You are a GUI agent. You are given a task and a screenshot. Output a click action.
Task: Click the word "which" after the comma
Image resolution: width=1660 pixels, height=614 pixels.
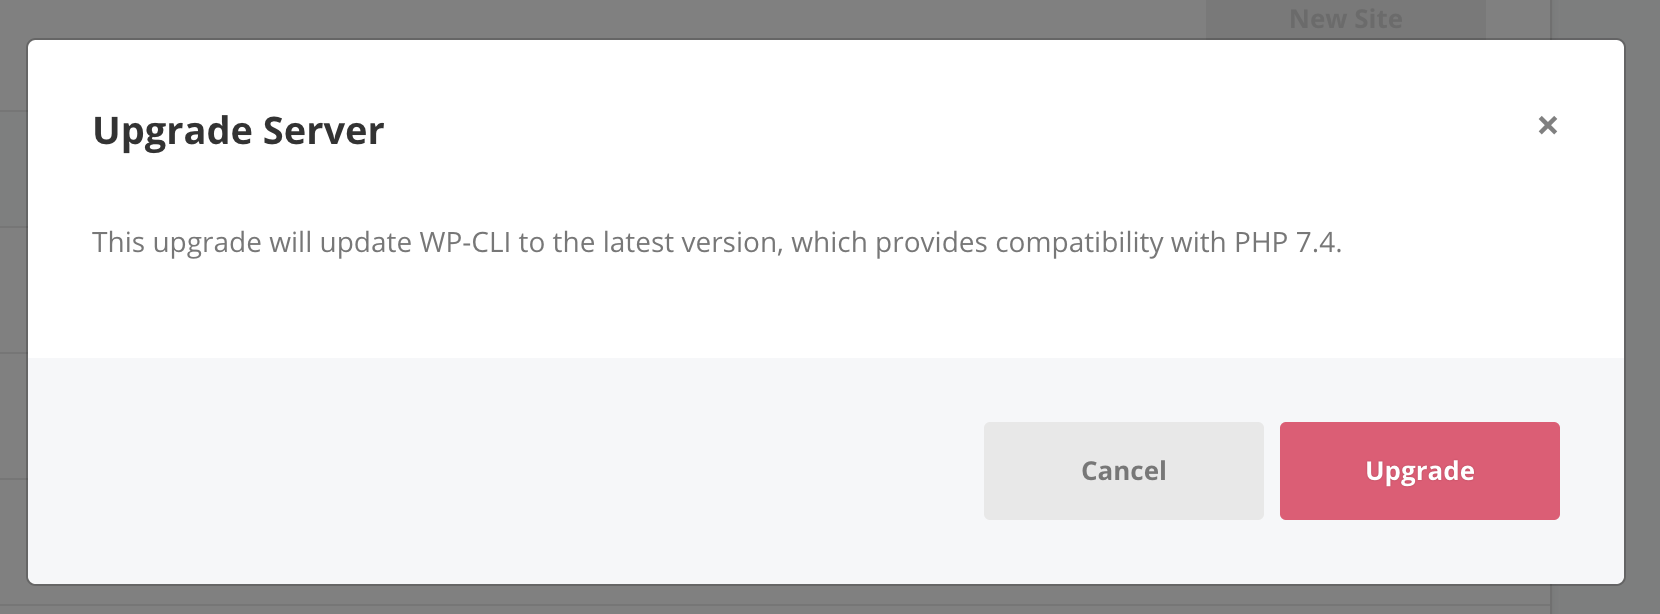[829, 242]
